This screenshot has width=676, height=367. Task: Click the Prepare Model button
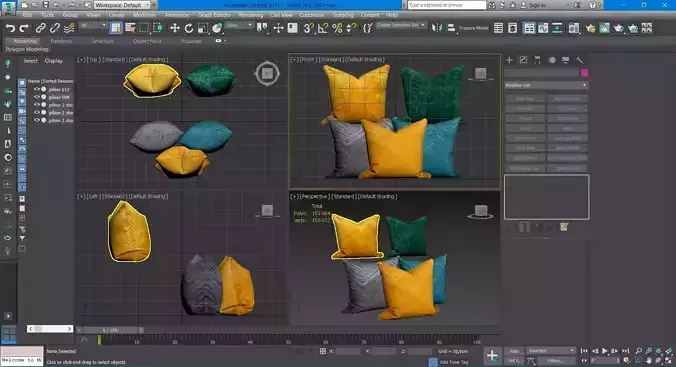(473, 28)
